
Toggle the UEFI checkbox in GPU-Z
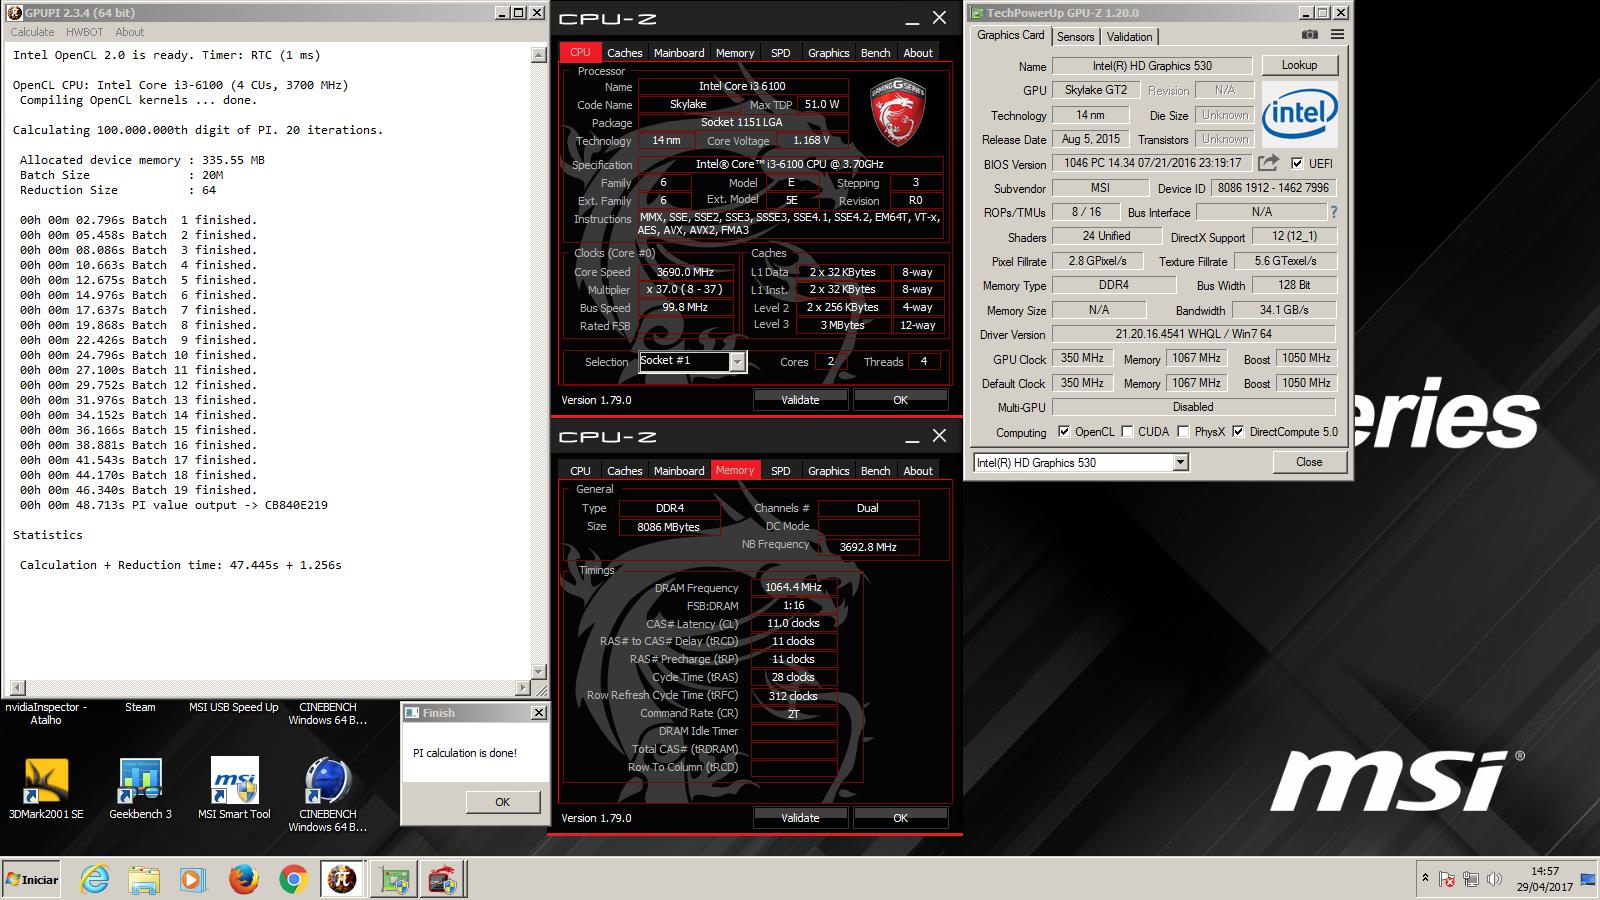click(1297, 163)
